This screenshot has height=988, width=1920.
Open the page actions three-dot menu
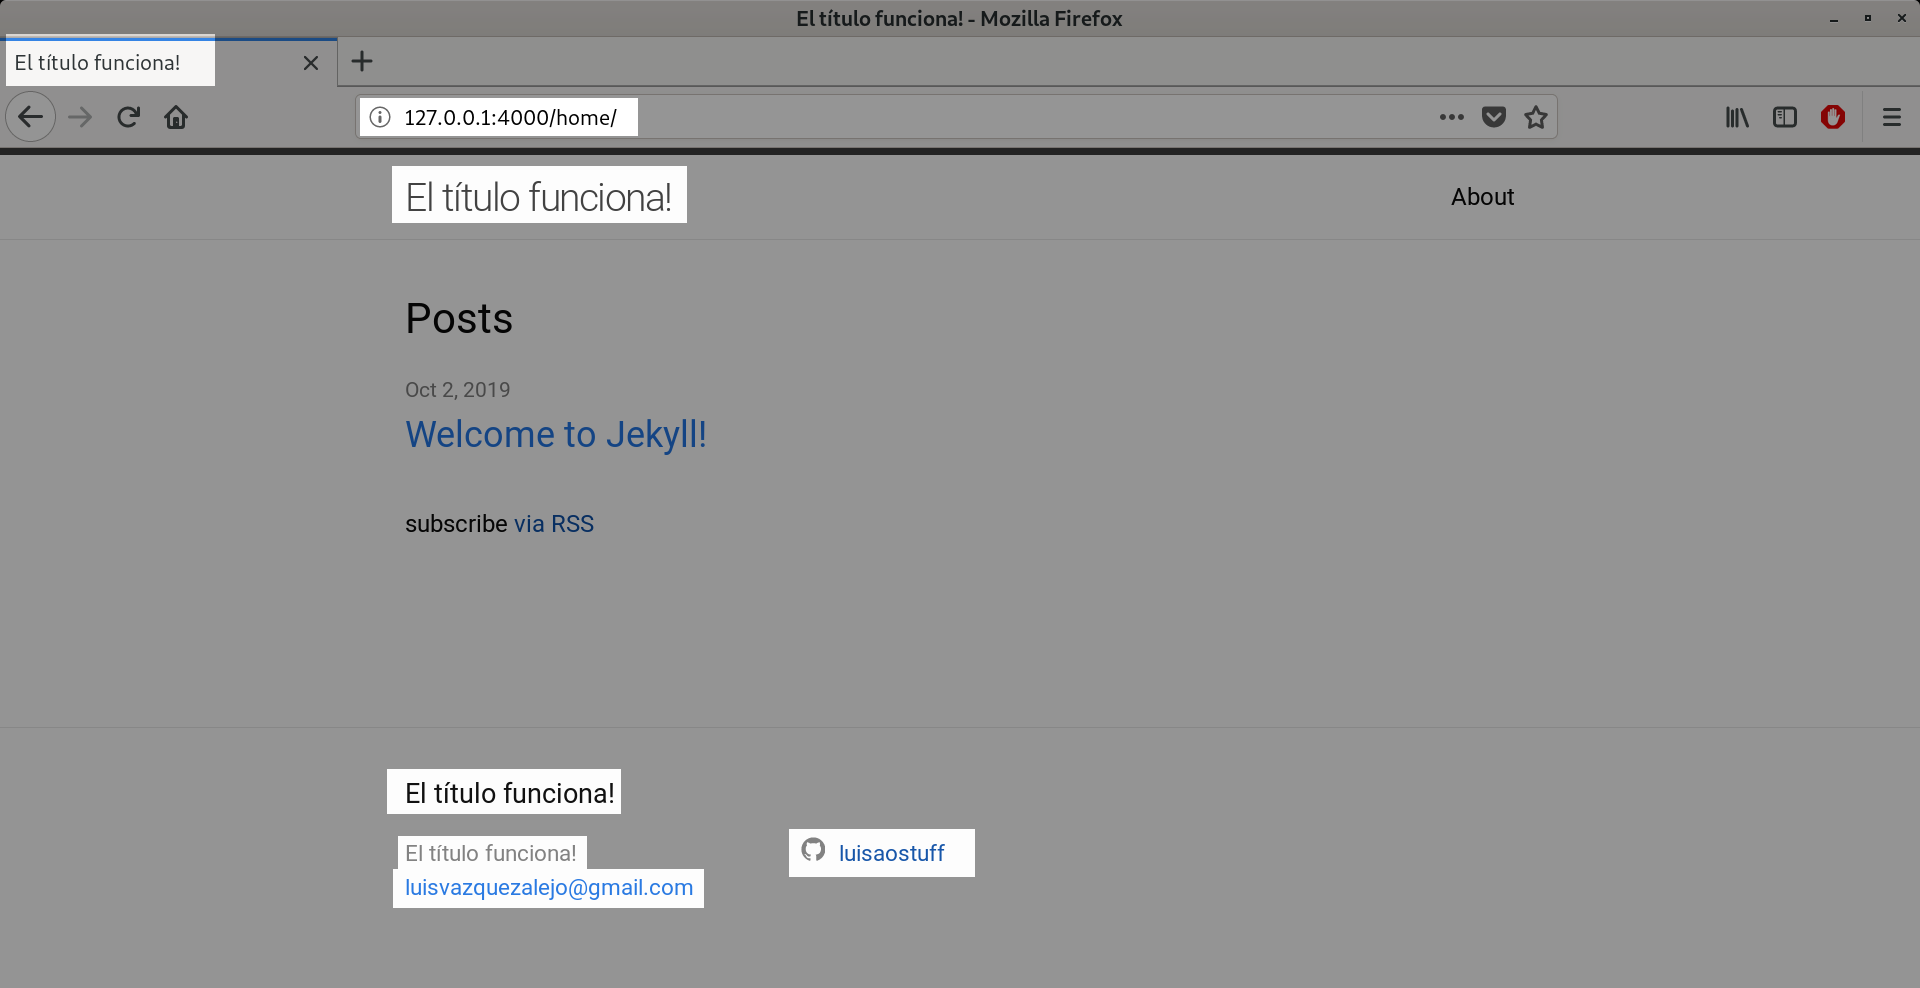click(x=1451, y=117)
